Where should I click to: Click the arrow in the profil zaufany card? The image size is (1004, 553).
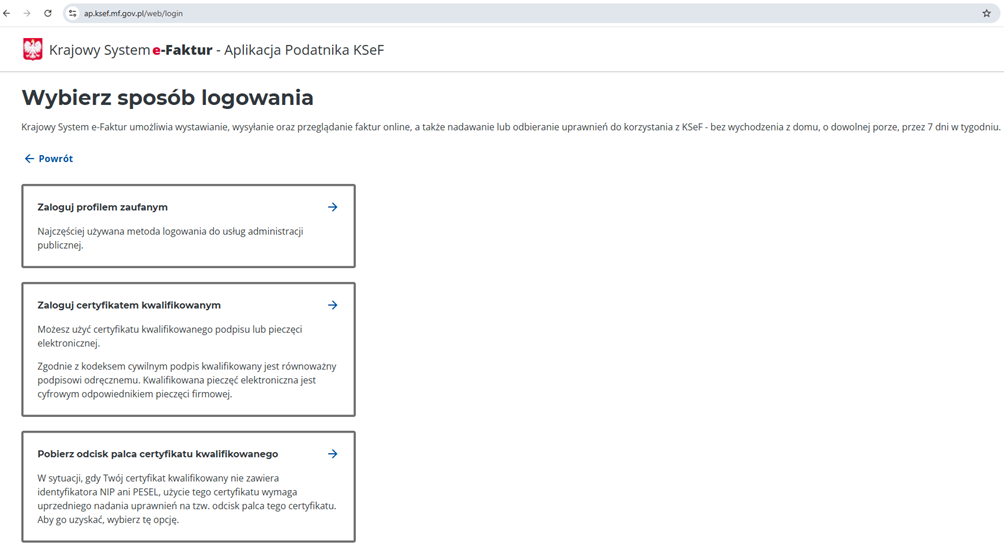pyautogui.click(x=332, y=207)
